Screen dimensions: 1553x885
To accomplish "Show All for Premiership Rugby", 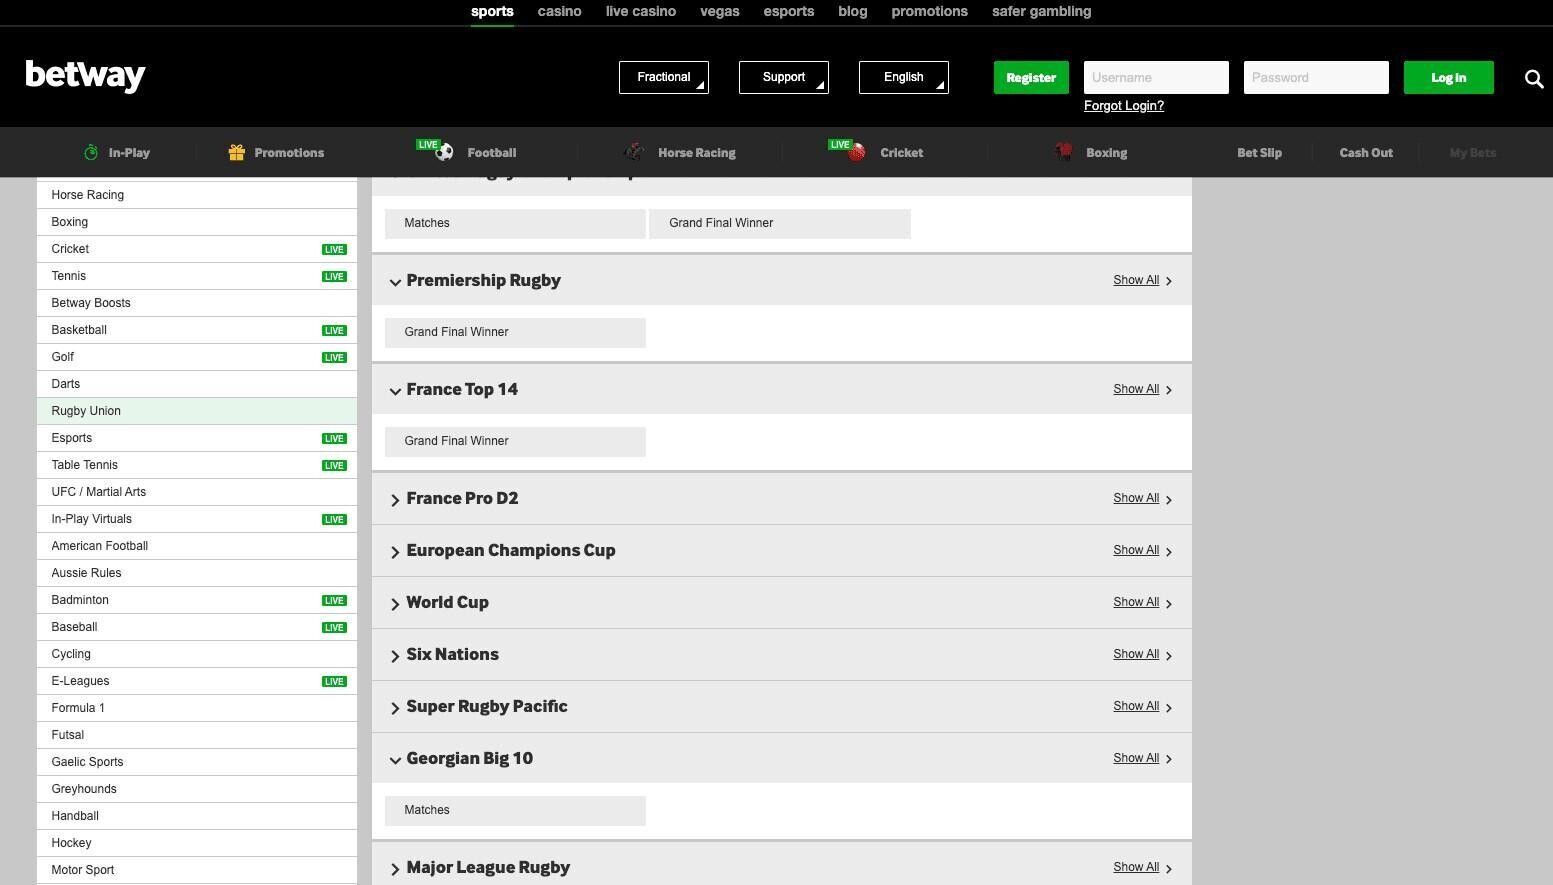I will [1142, 280].
